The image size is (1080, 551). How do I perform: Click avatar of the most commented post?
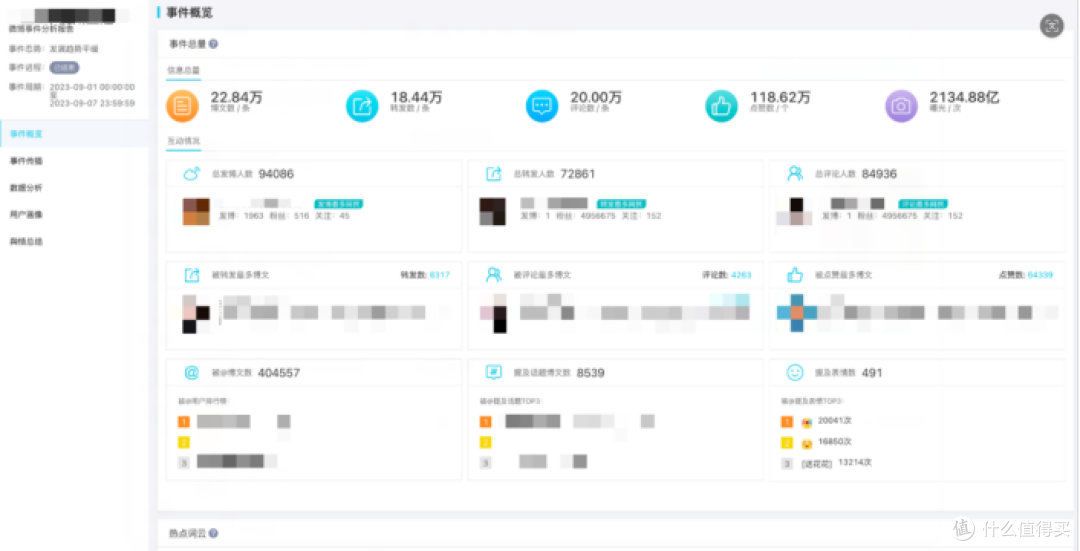click(x=494, y=313)
